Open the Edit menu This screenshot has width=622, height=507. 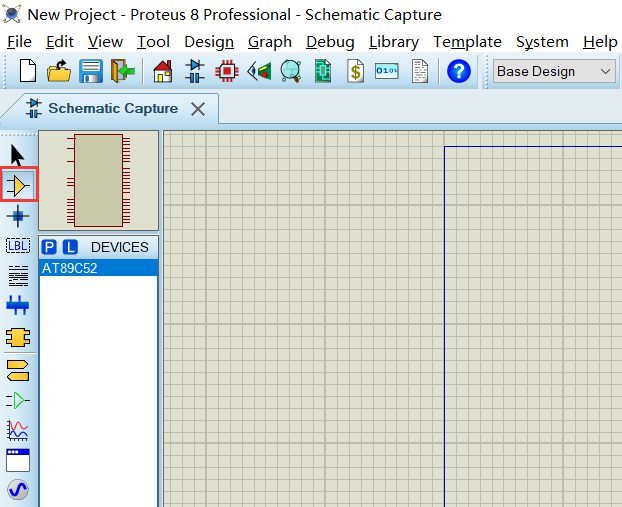pos(60,42)
